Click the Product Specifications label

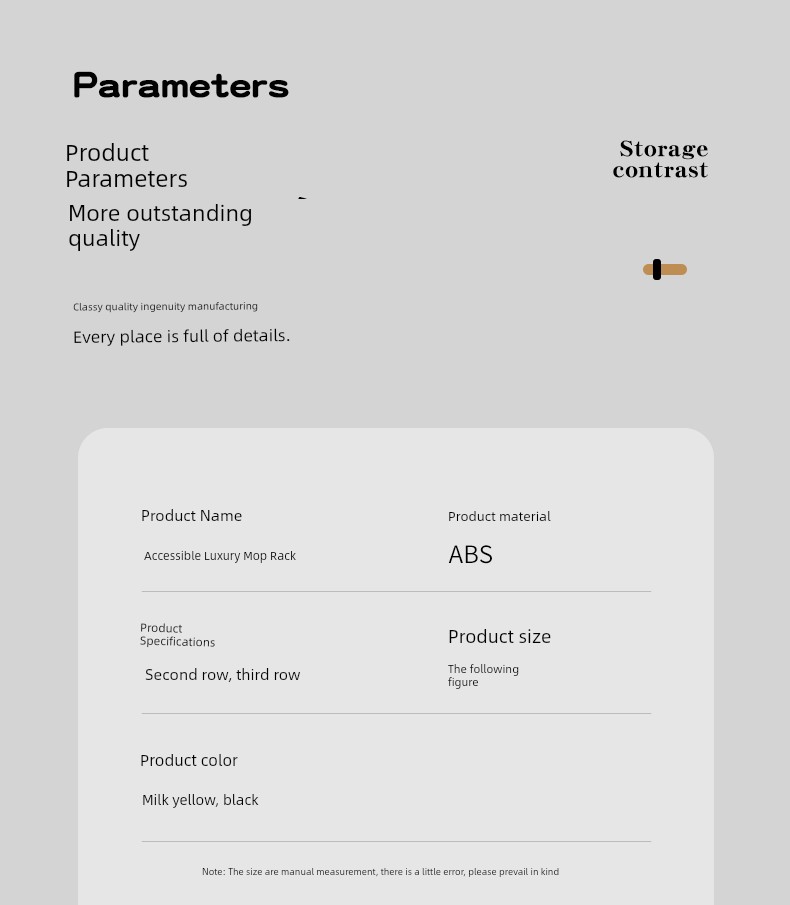[x=177, y=635]
